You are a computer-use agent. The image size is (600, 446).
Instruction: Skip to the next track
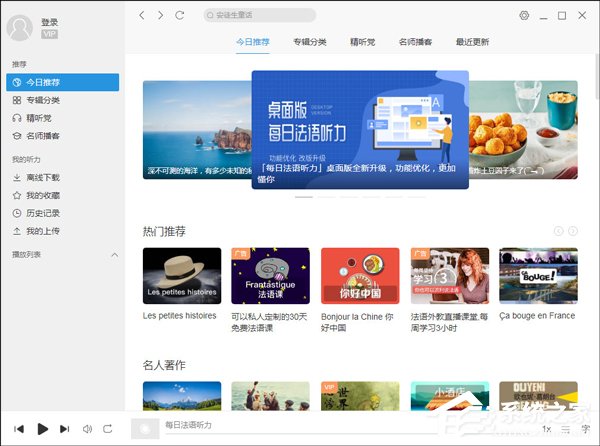click(x=65, y=429)
